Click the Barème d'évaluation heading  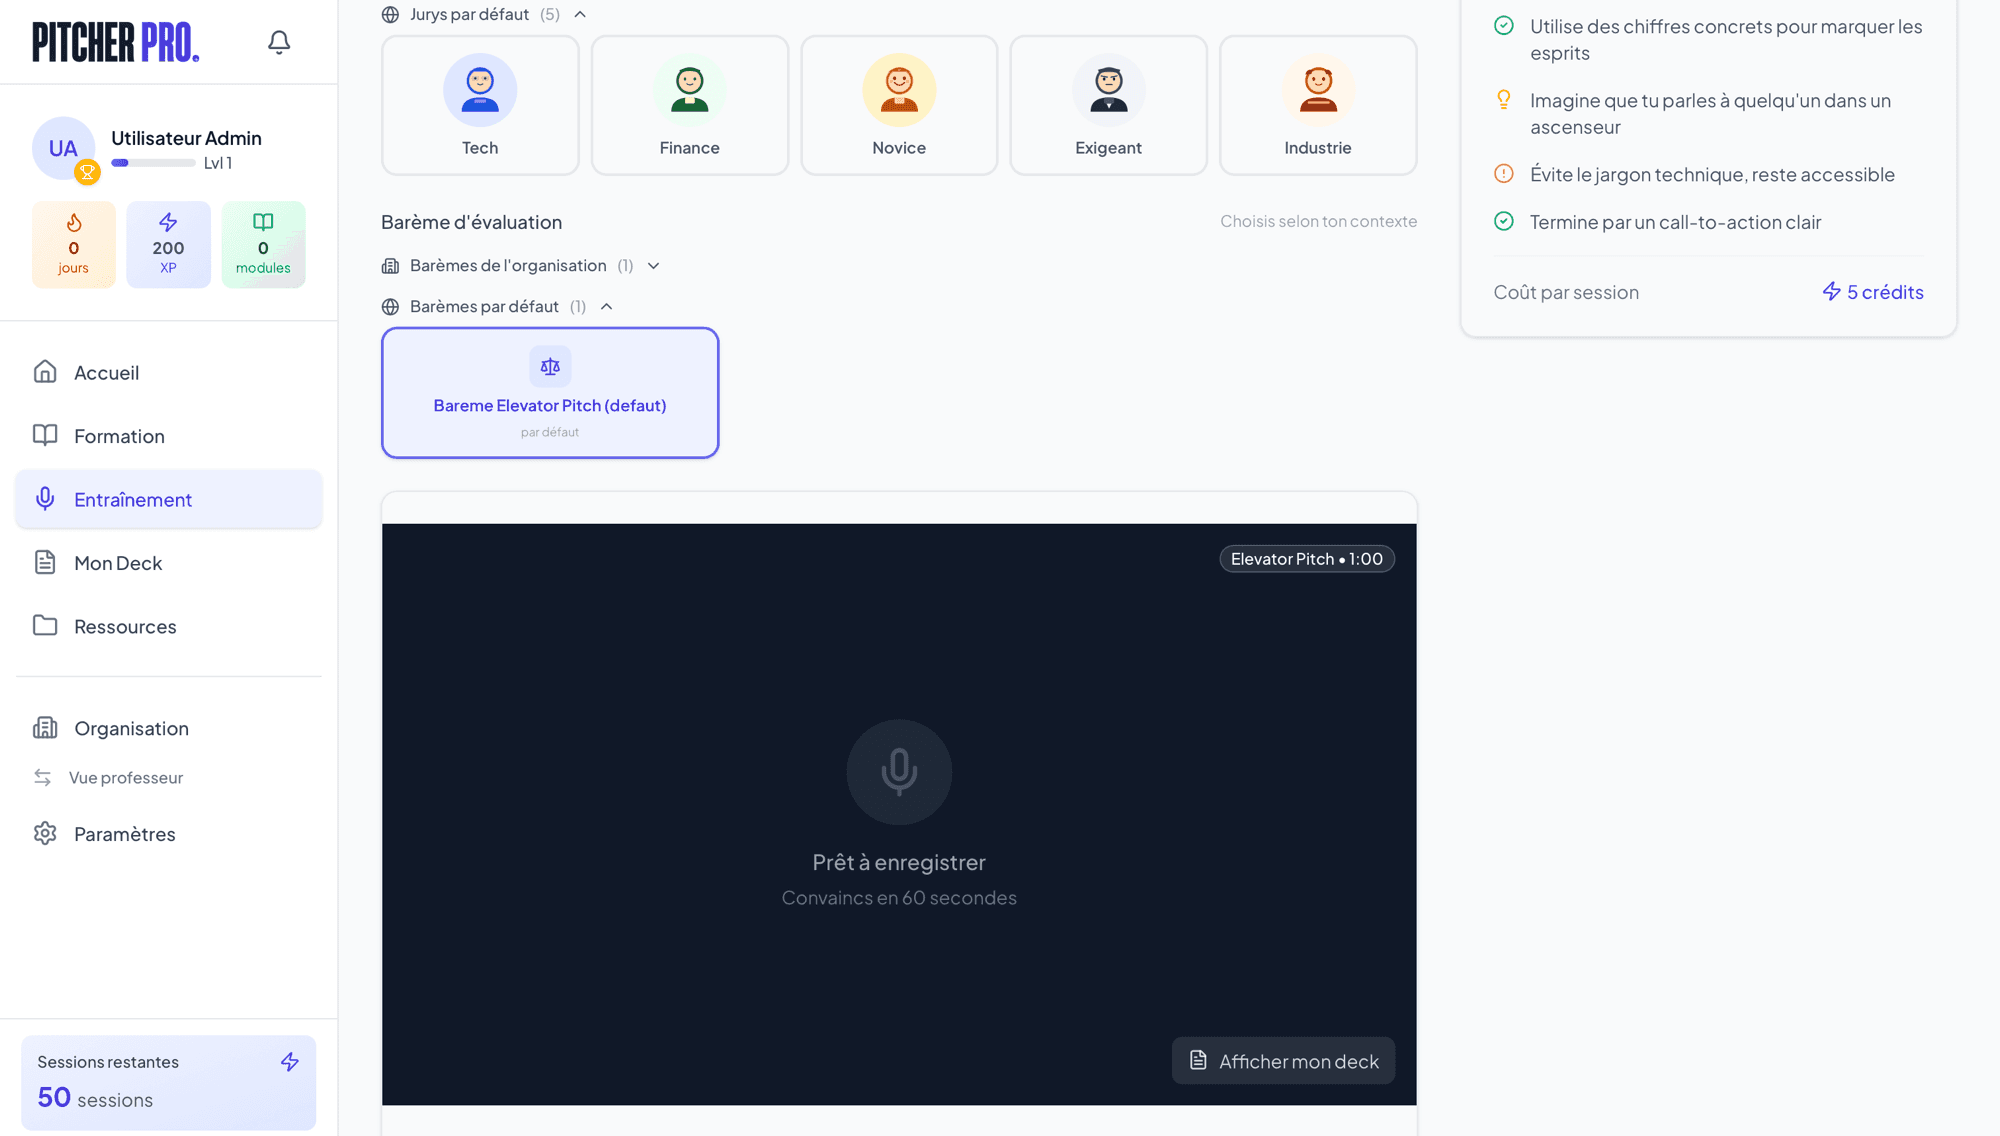point(471,222)
